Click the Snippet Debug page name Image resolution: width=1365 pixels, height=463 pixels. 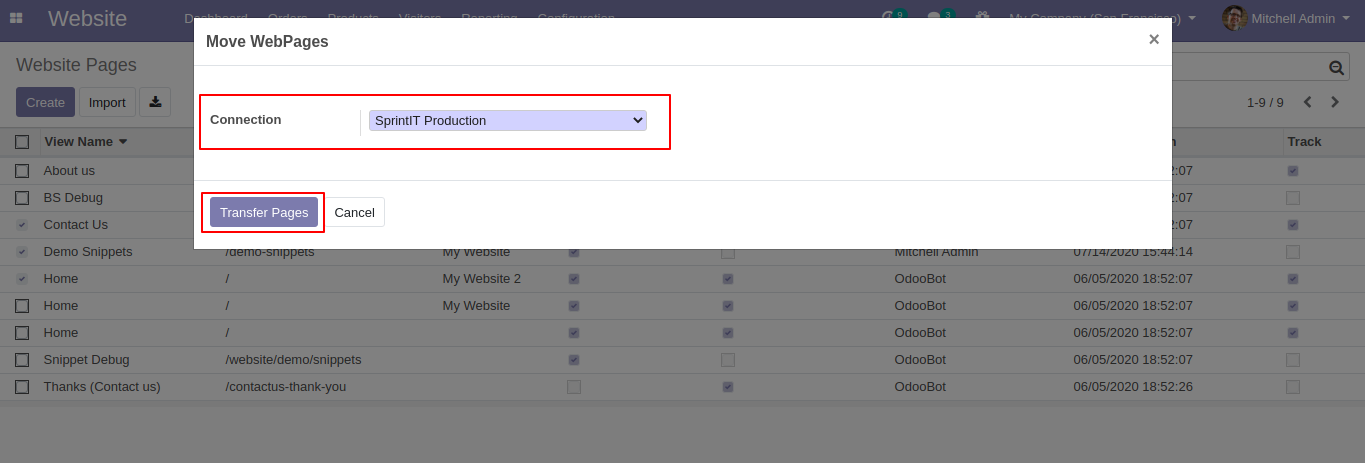point(86,360)
